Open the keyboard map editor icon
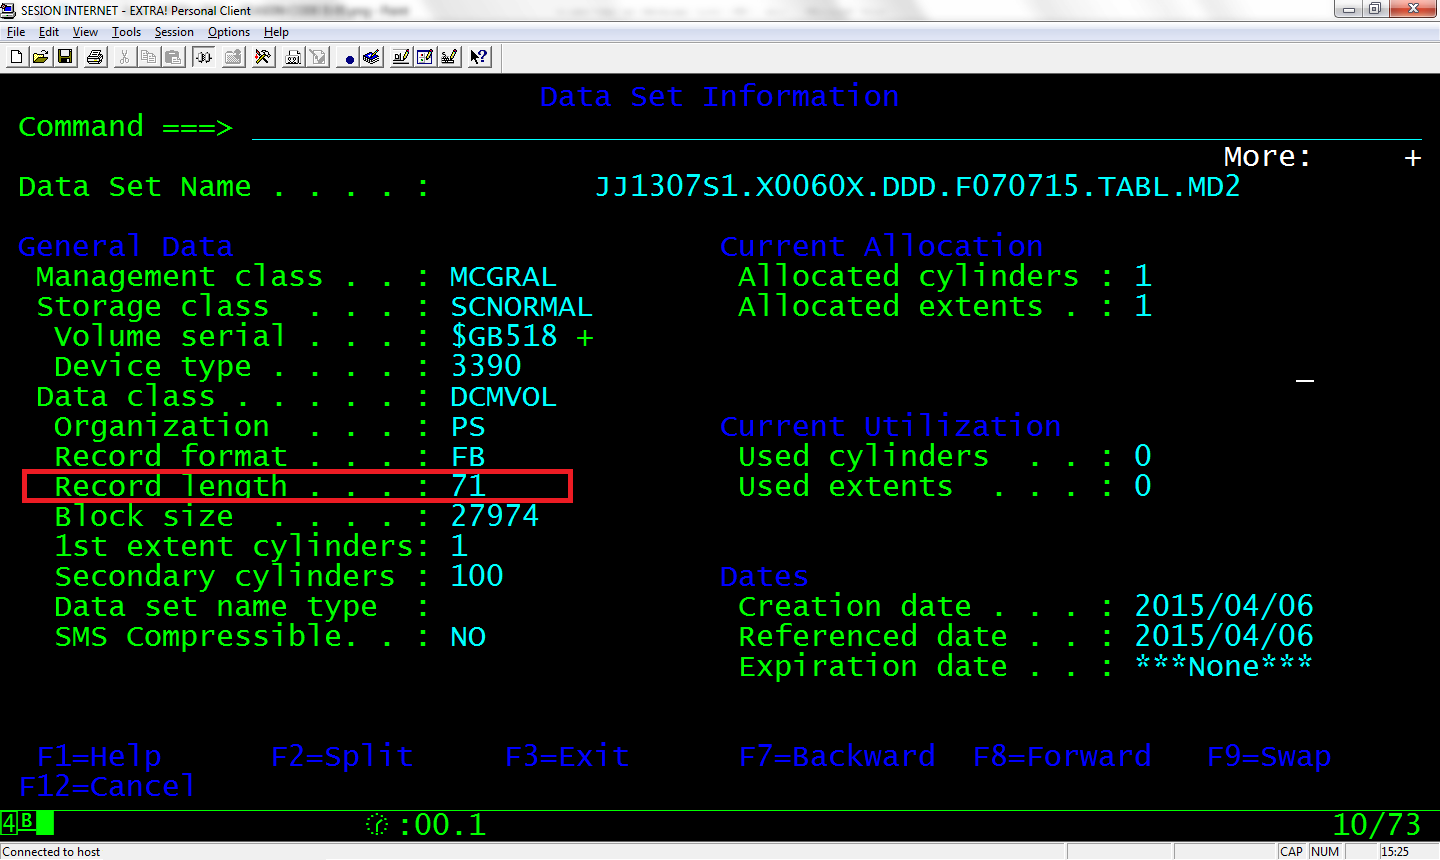1440x860 pixels. (451, 57)
